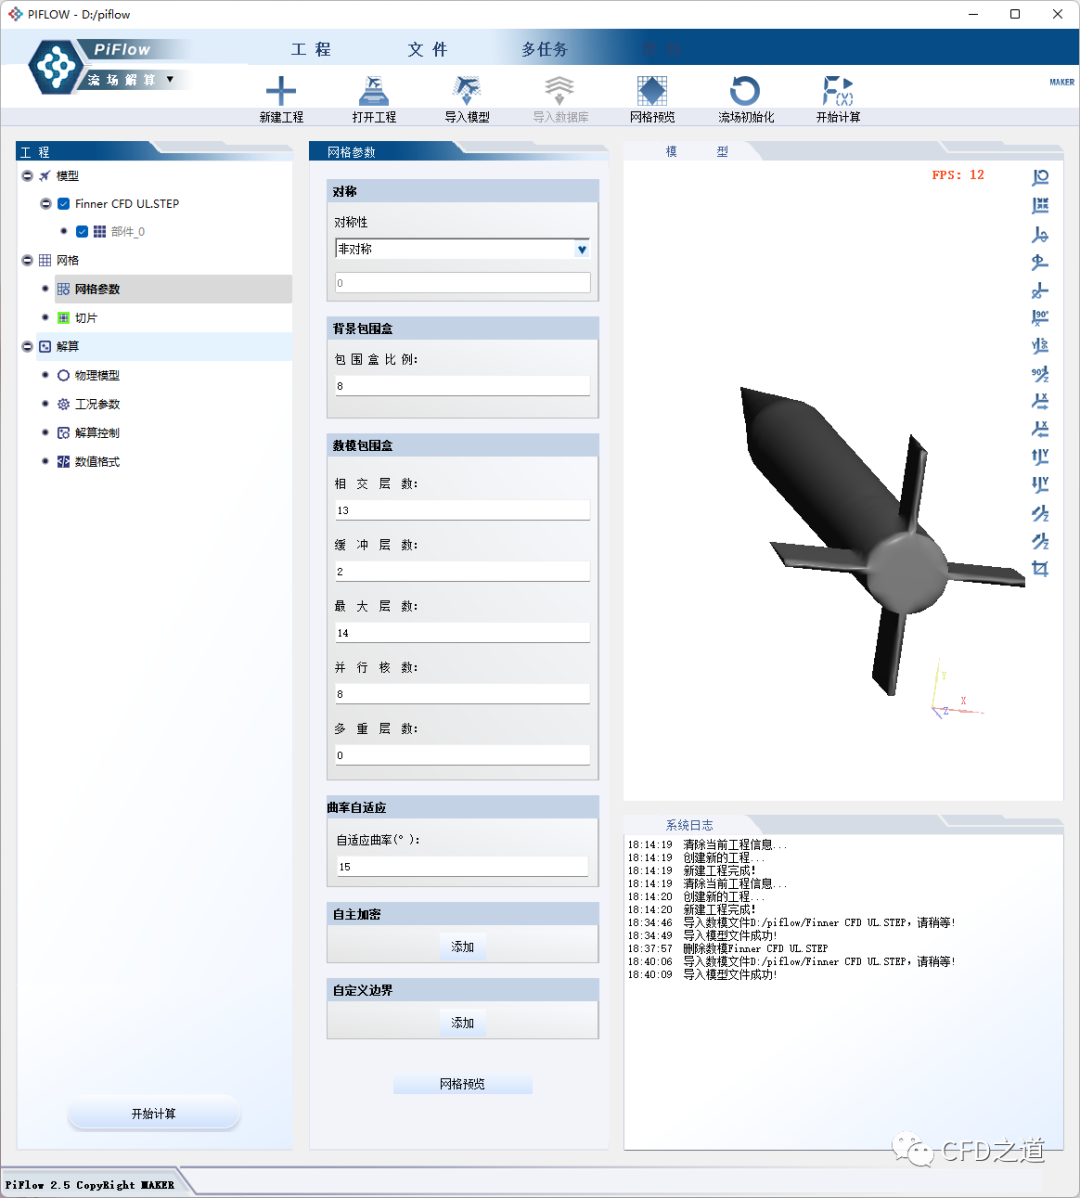
Task: Click the rotate 90° about Z icon
Action: (1040, 374)
